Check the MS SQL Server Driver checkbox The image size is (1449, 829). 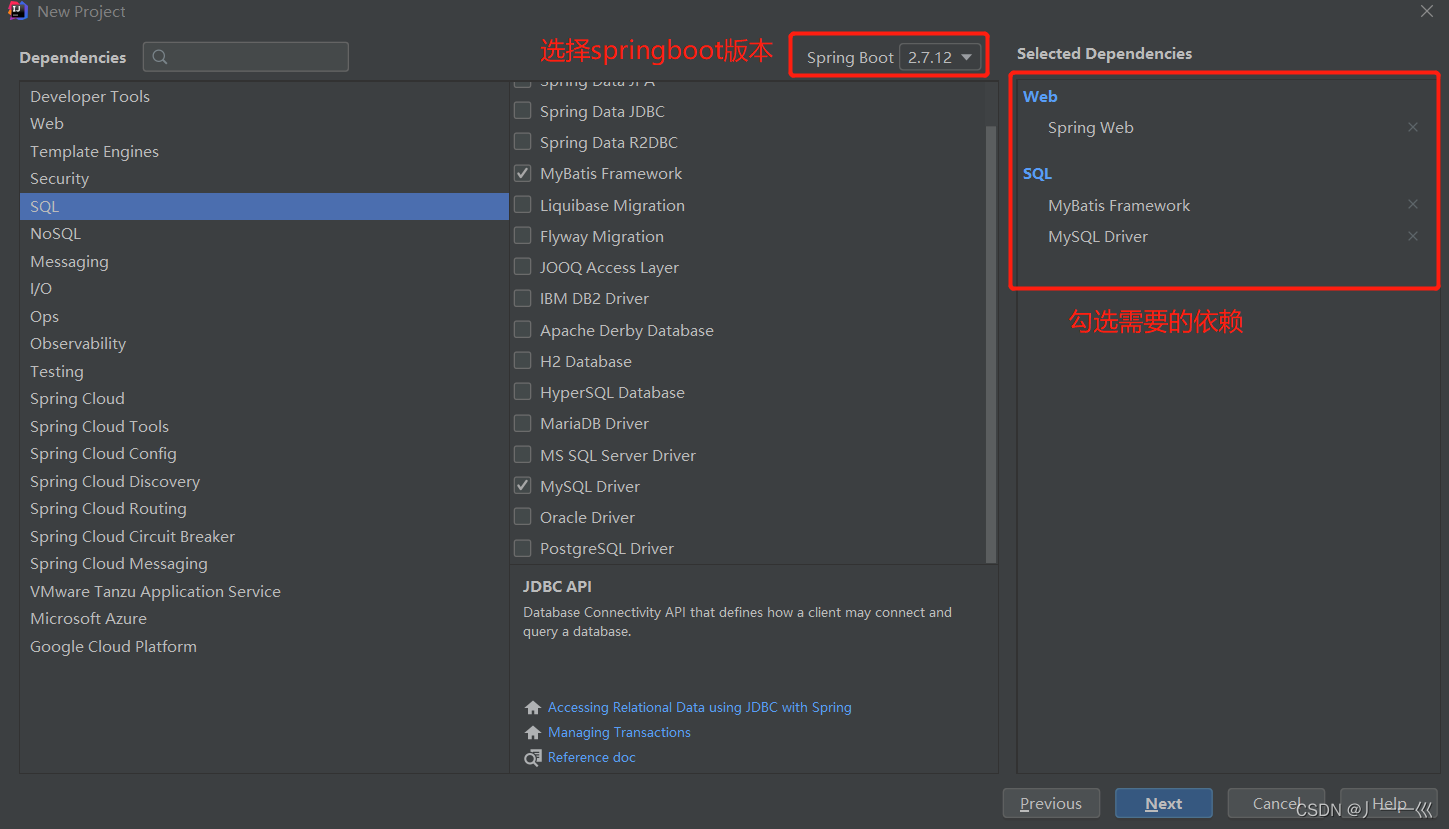[522, 455]
